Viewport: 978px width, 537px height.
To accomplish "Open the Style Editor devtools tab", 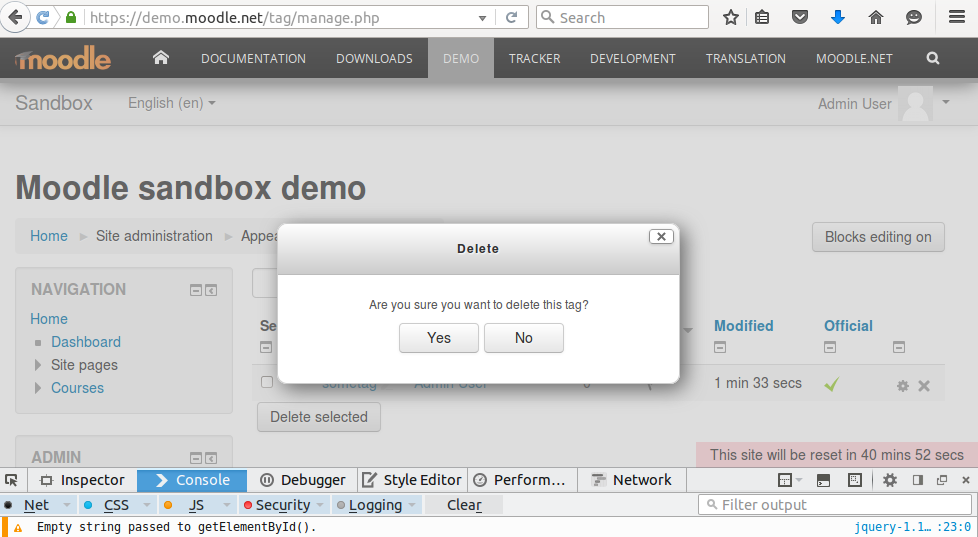I will click(x=412, y=480).
